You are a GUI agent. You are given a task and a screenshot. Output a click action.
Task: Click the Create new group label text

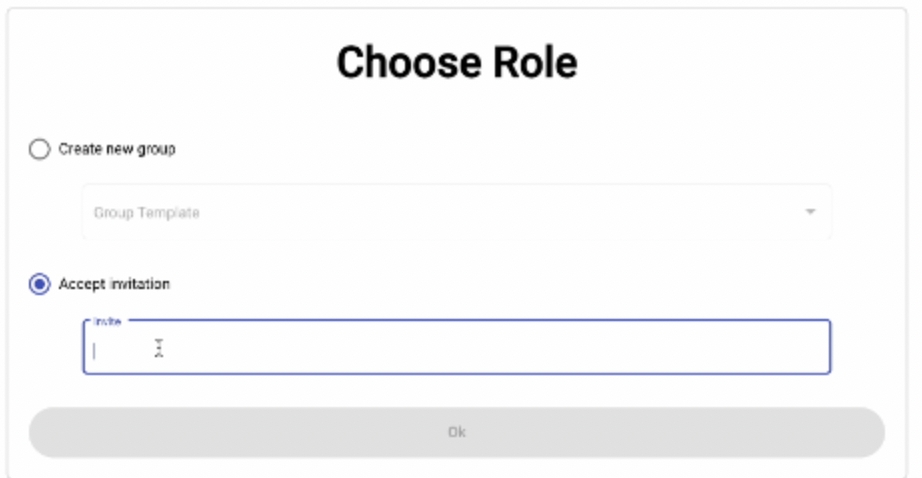pyautogui.click(x=116, y=149)
